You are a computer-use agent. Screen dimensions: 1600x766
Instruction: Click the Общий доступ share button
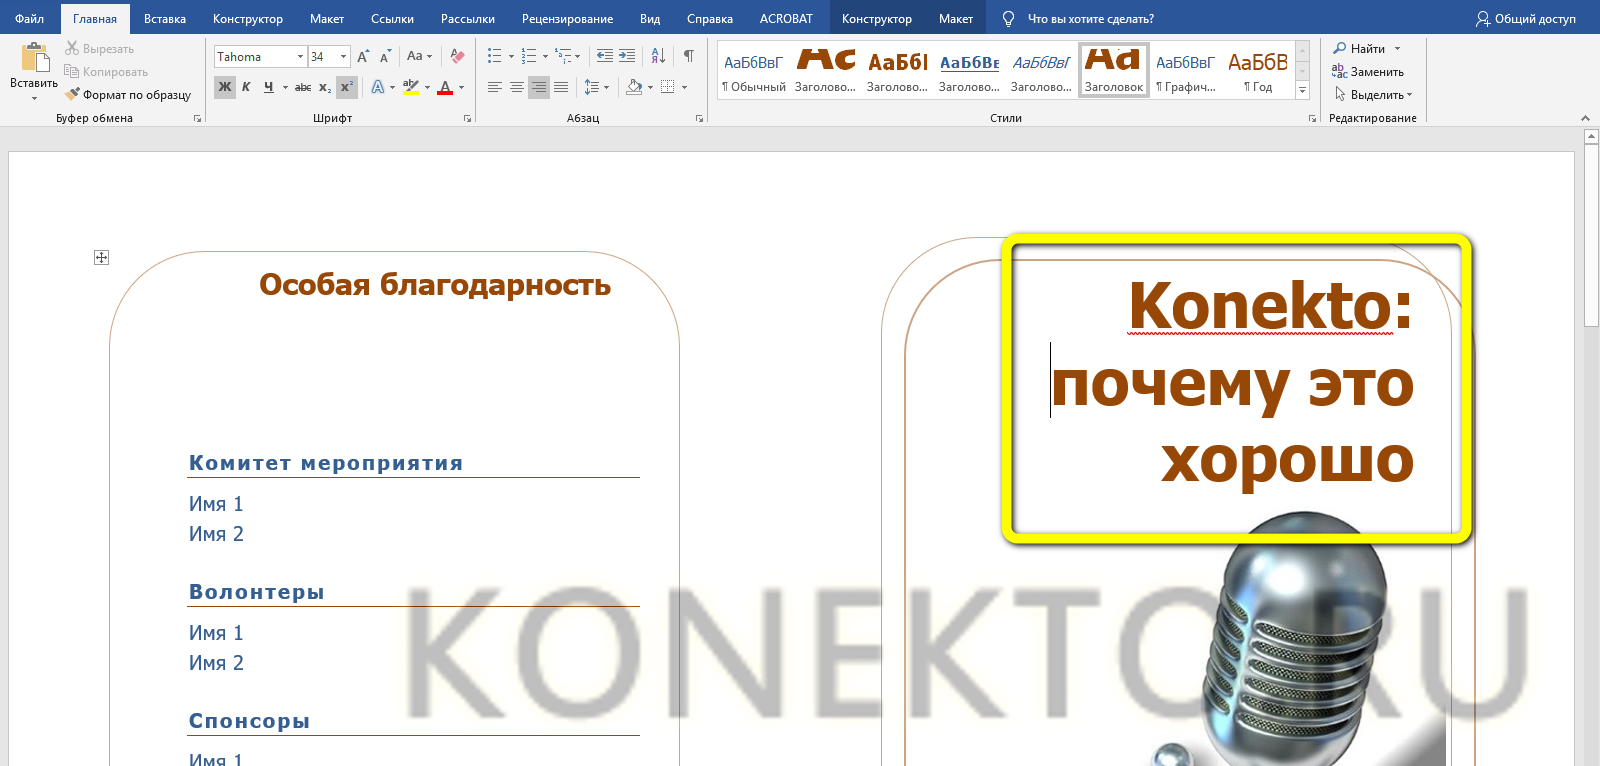point(1526,19)
